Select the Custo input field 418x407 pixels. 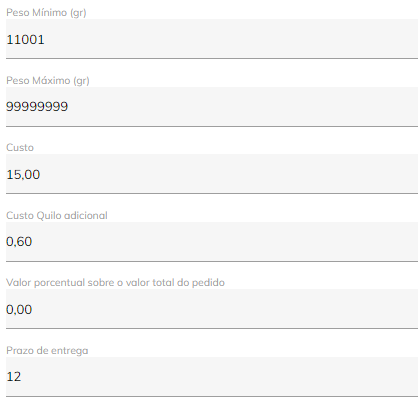click(212, 174)
